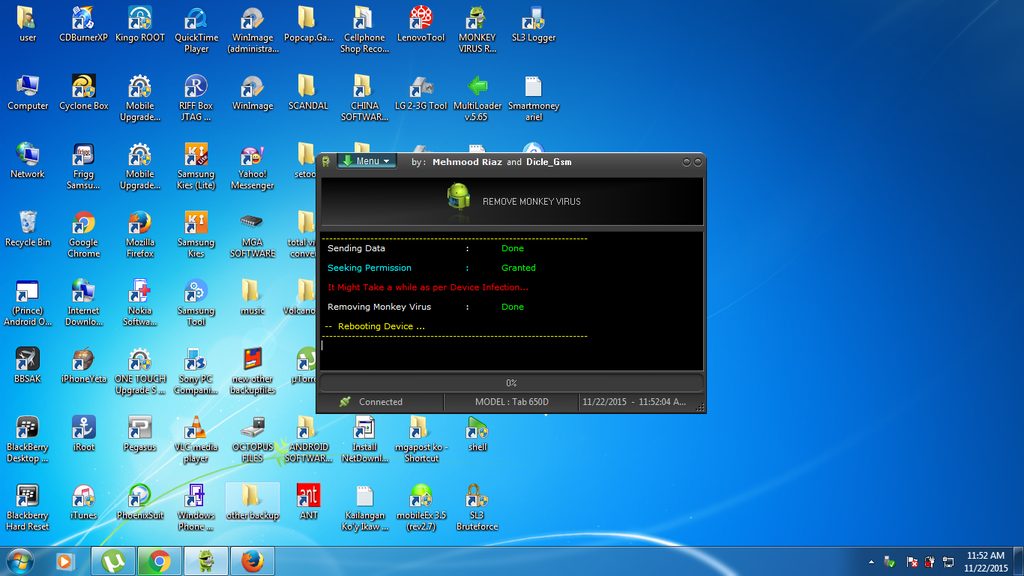Select the Pegasus desktop icon
1024x576 pixels.
click(x=140, y=434)
